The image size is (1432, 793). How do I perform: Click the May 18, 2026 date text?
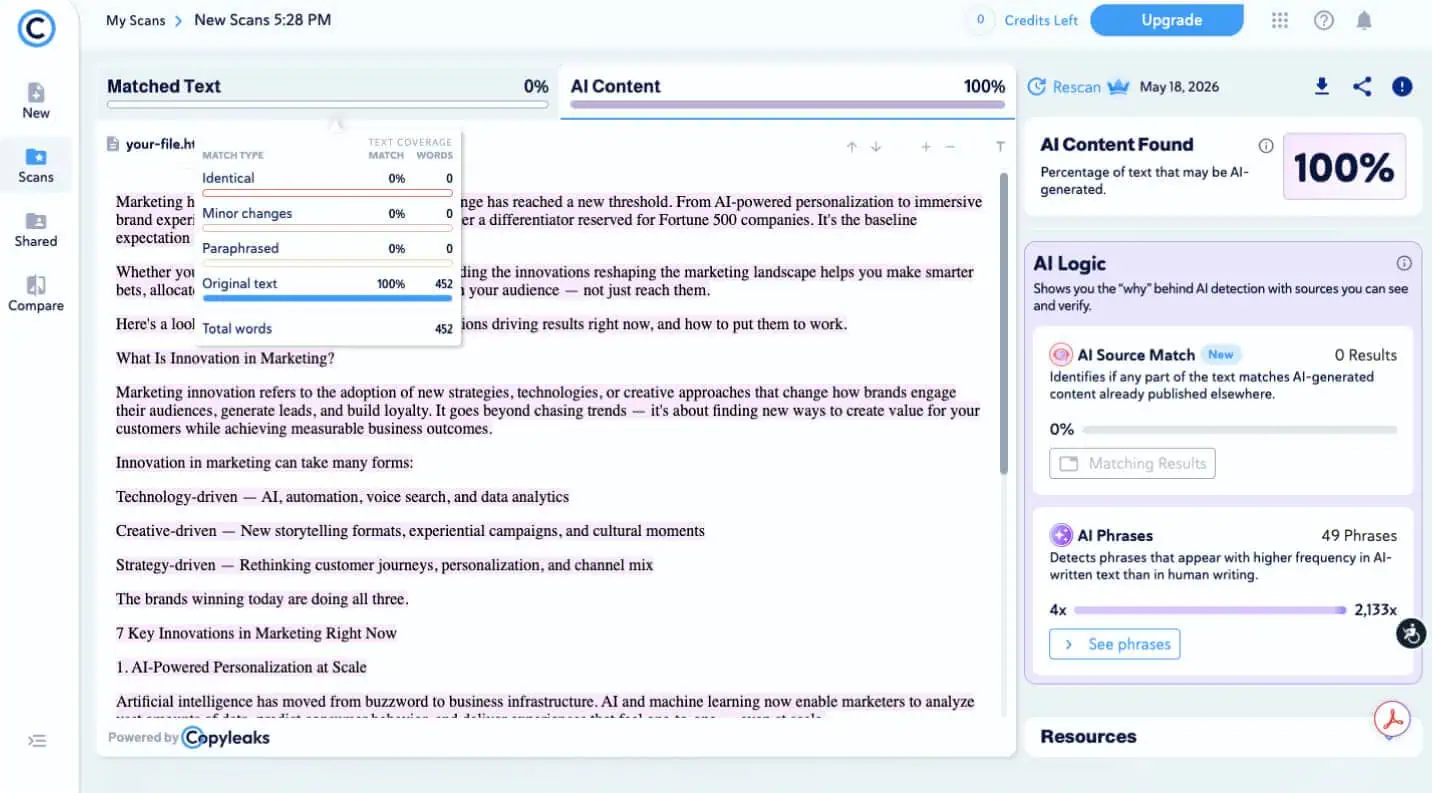point(1179,87)
